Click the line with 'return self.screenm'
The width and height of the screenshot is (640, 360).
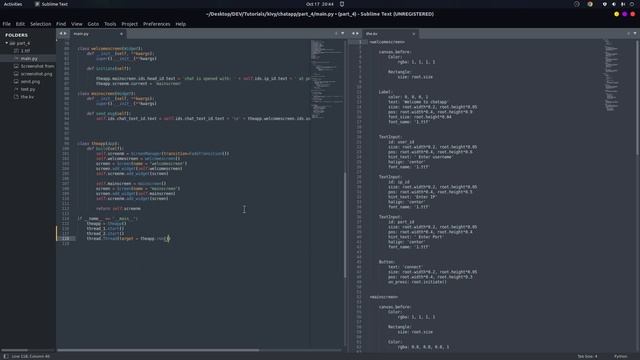118,209
